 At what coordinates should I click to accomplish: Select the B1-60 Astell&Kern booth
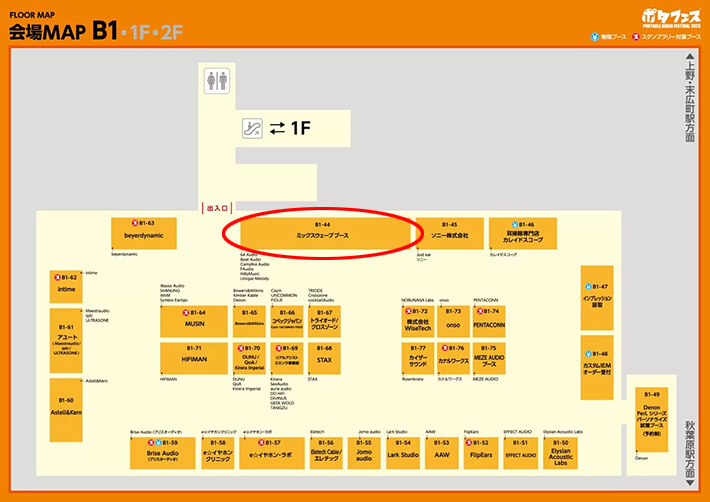tap(66, 410)
